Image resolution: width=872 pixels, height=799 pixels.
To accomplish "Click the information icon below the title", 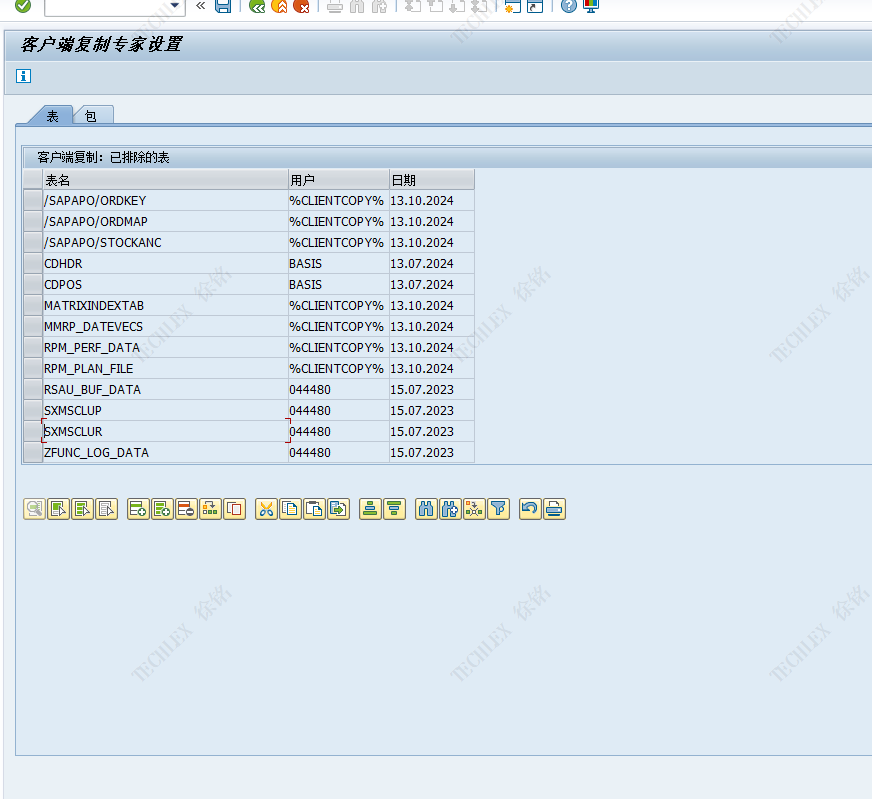I will tap(24, 76).
